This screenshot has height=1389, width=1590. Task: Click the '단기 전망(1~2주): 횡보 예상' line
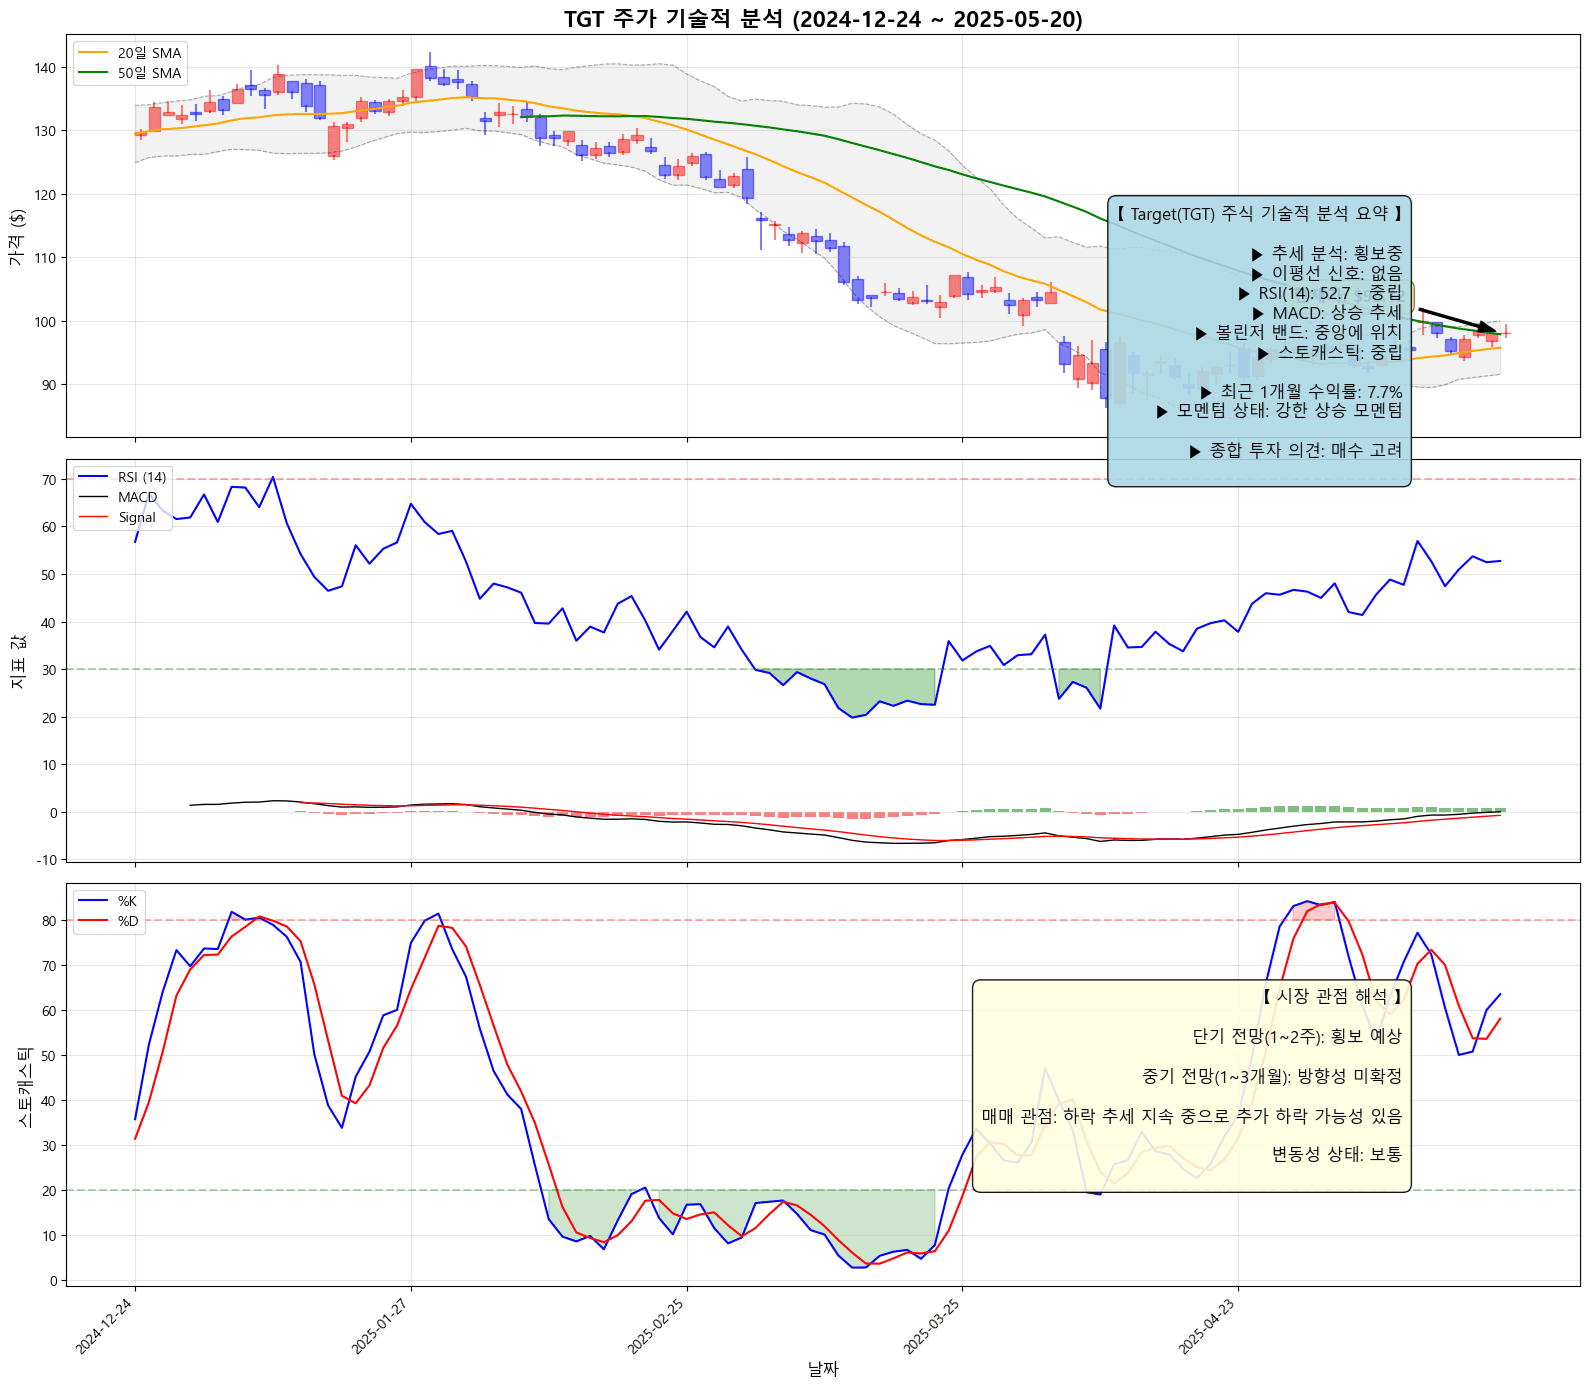pyautogui.click(x=1297, y=1036)
